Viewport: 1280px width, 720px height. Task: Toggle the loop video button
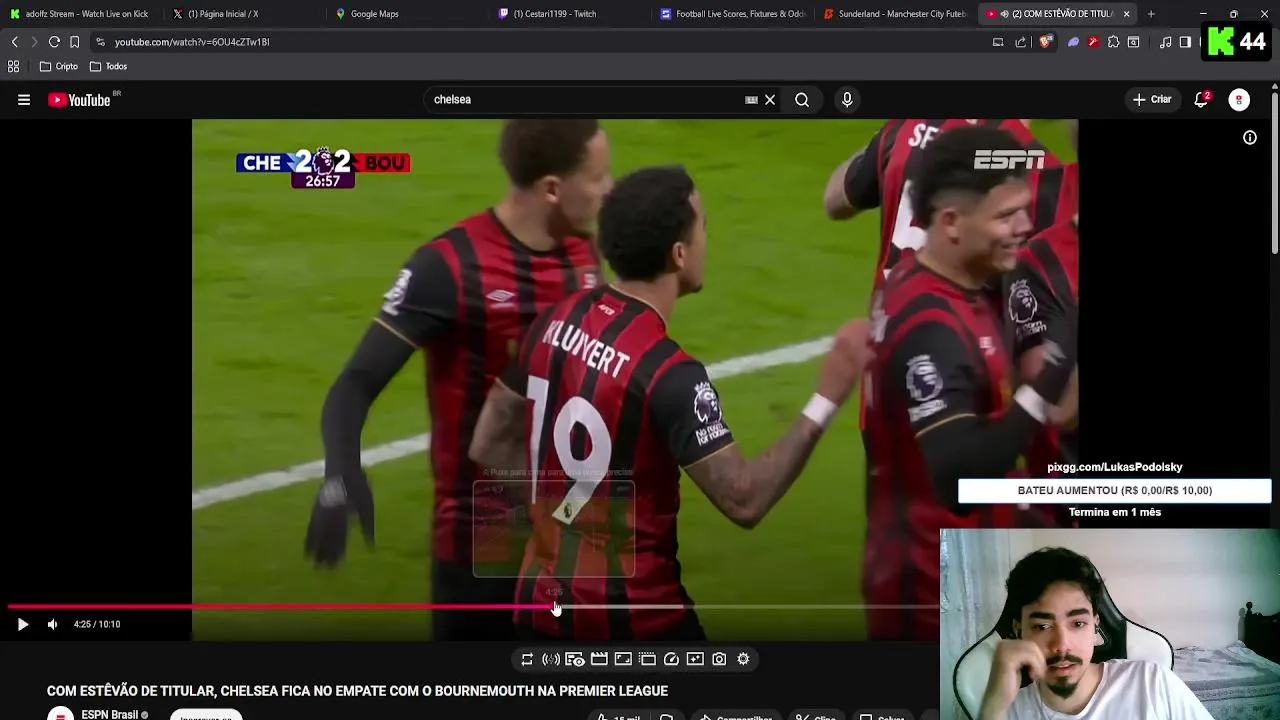[527, 659]
